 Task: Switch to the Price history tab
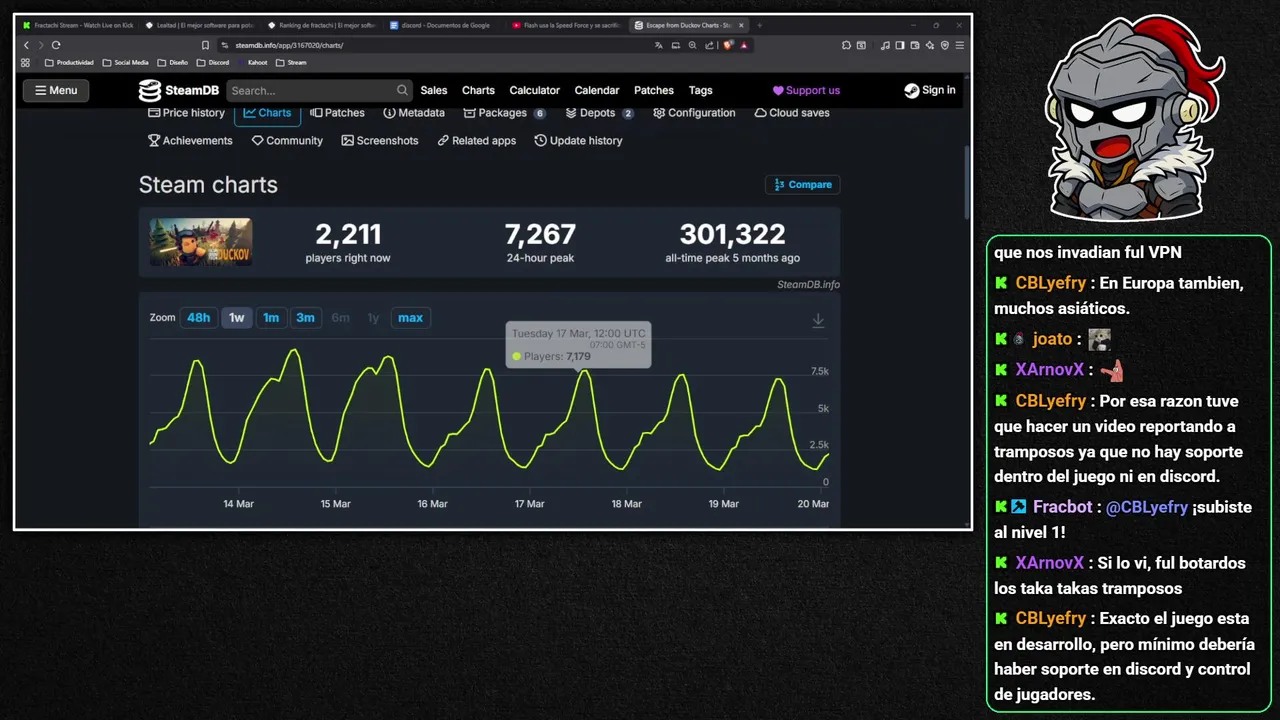point(186,113)
